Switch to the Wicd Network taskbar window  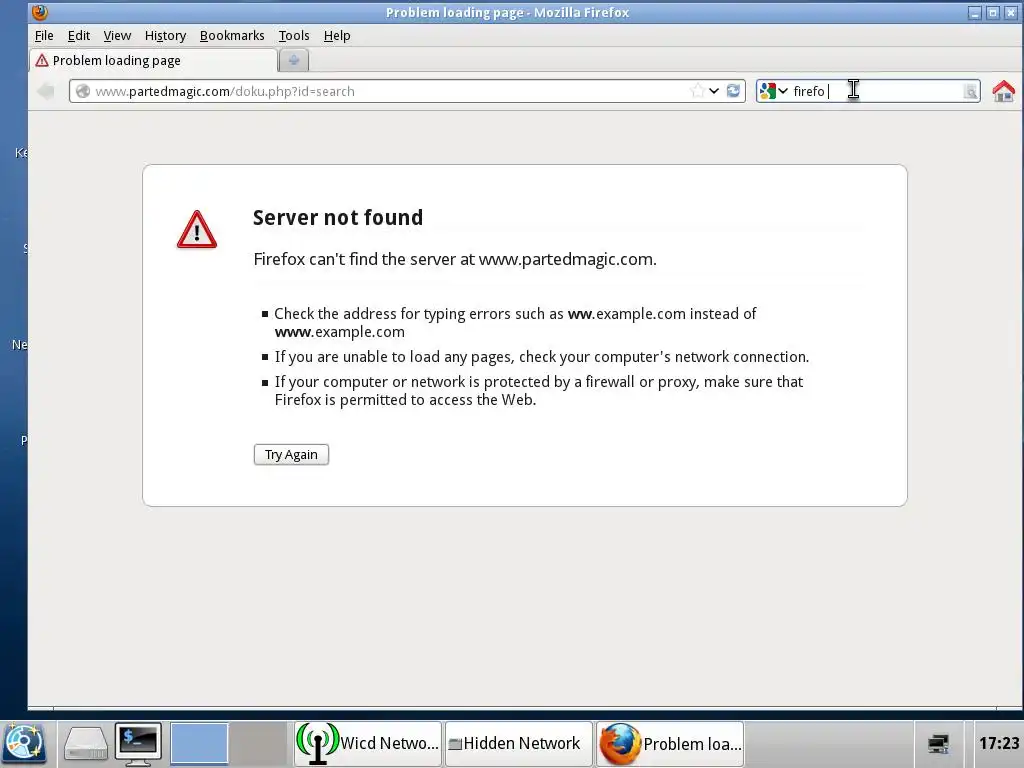[x=368, y=743]
